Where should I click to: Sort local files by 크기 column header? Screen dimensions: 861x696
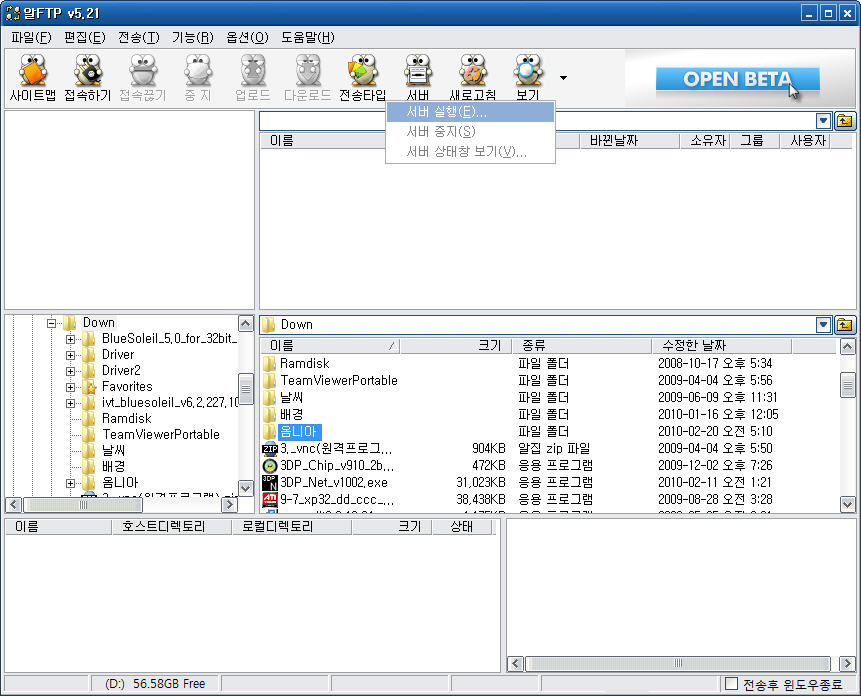[x=456, y=346]
